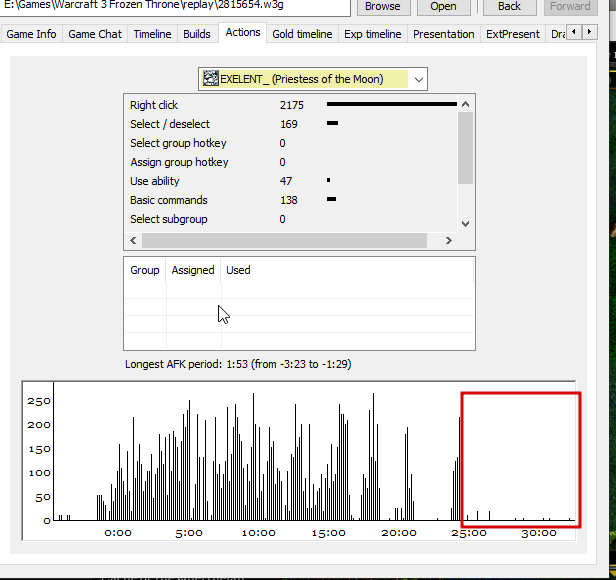The width and height of the screenshot is (616, 580).
Task: Show more tabs with the right tab arrow
Action: click(589, 32)
